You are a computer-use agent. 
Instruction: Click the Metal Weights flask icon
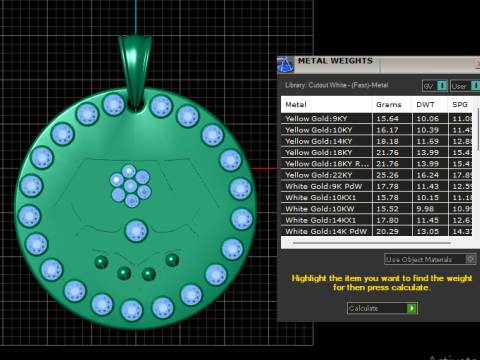(285, 64)
